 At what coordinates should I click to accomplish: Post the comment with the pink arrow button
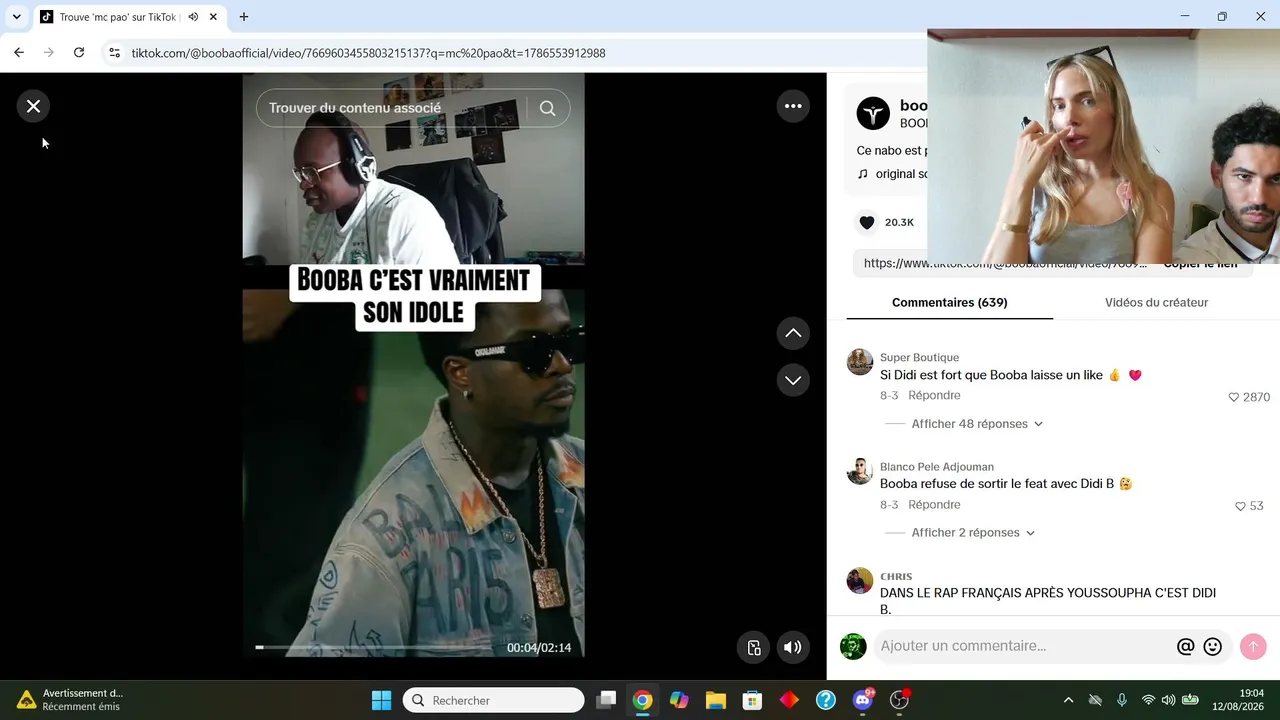coord(1253,647)
